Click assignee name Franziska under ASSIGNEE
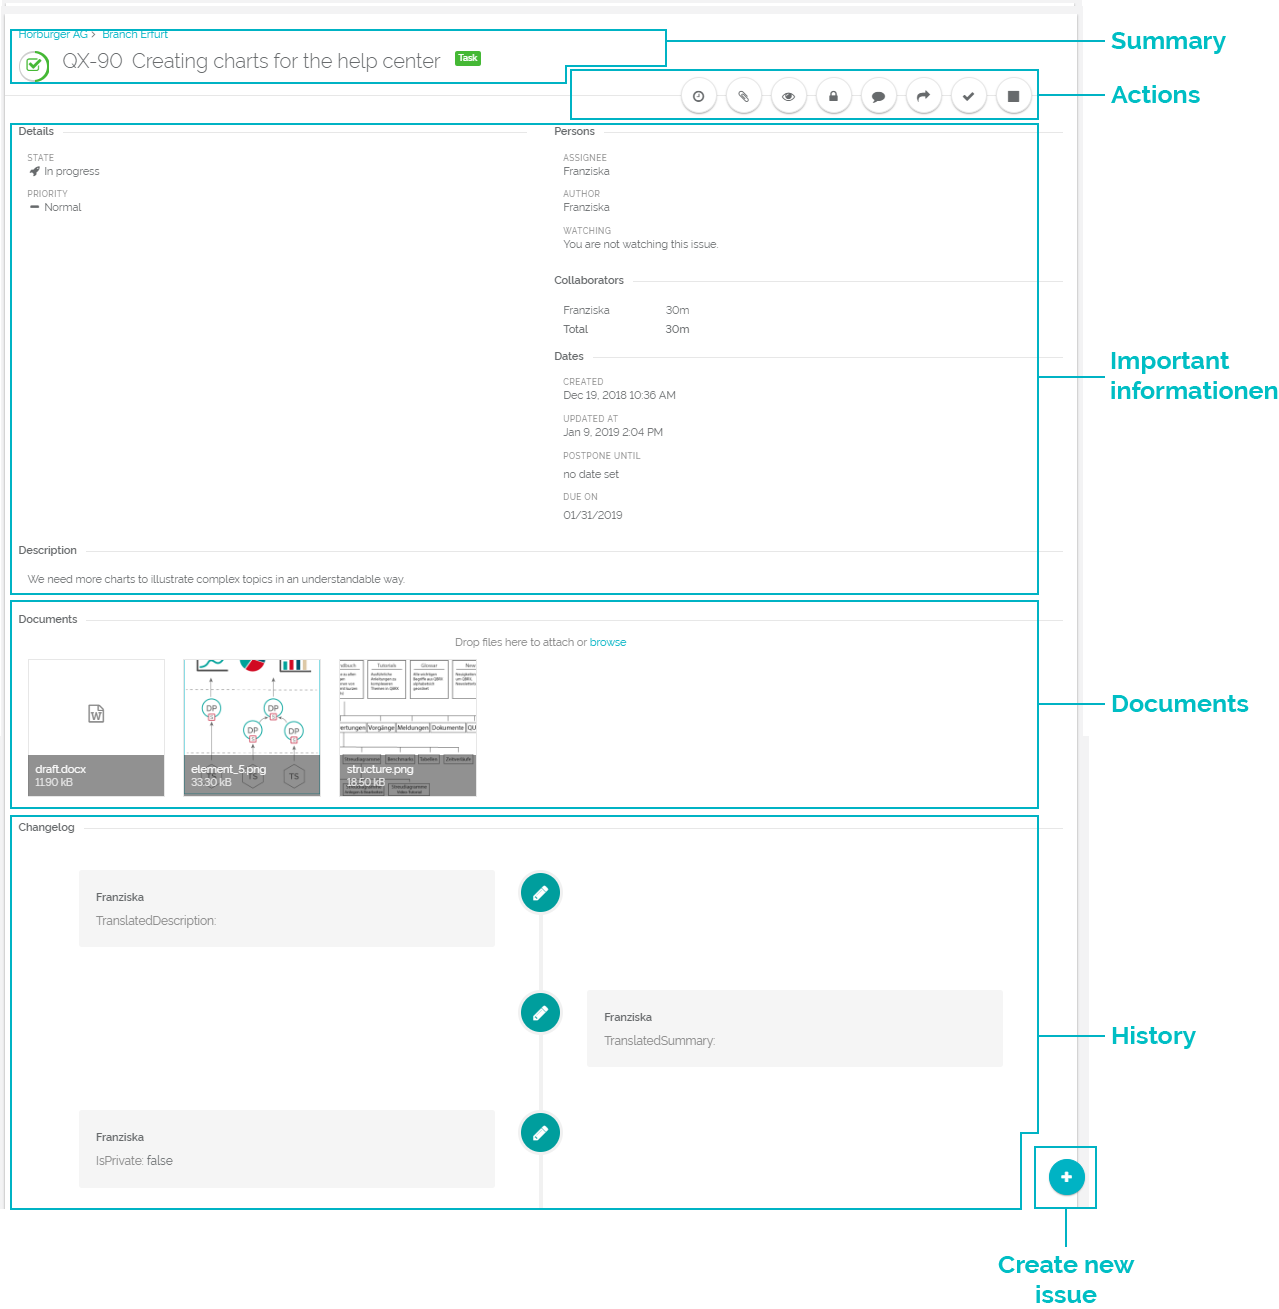The width and height of the screenshot is (1279, 1309). [586, 171]
